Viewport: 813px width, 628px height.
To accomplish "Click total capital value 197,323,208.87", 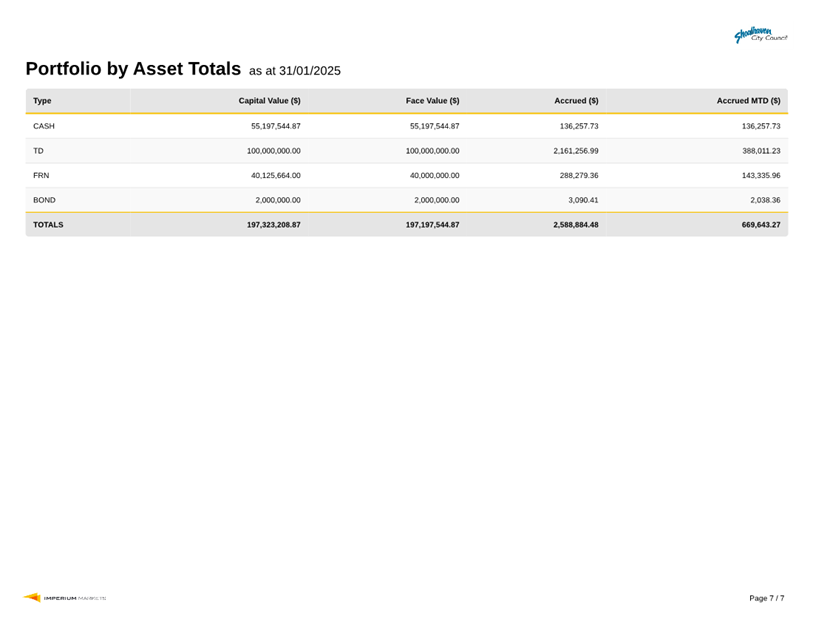I will click(x=273, y=225).
